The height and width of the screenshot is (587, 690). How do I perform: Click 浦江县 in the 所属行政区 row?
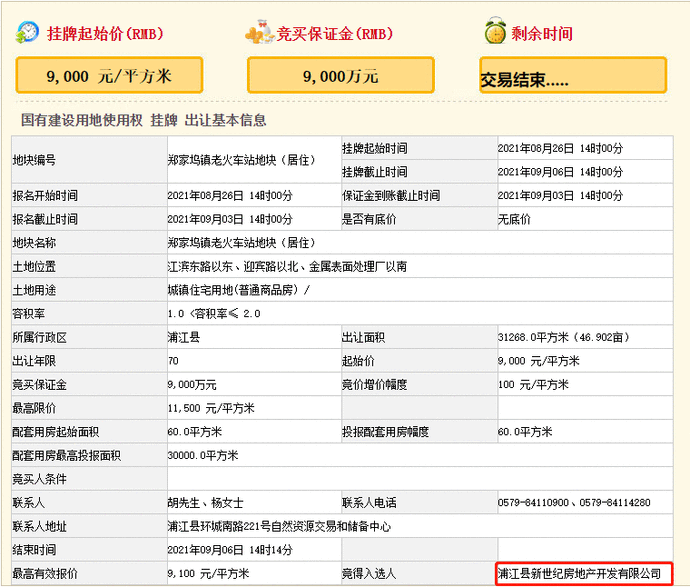pyautogui.click(x=184, y=337)
